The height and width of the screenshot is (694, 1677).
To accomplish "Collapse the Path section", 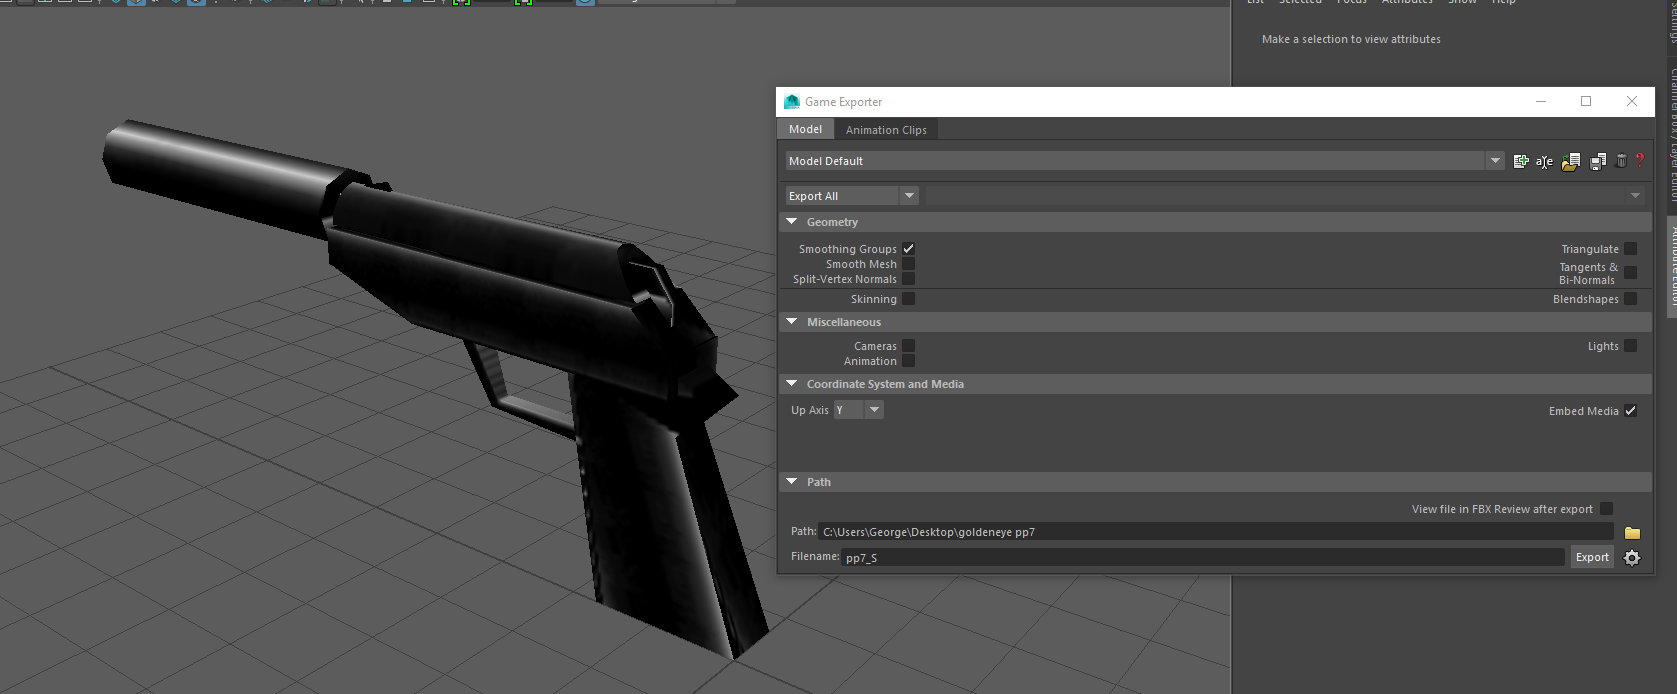I will point(792,482).
